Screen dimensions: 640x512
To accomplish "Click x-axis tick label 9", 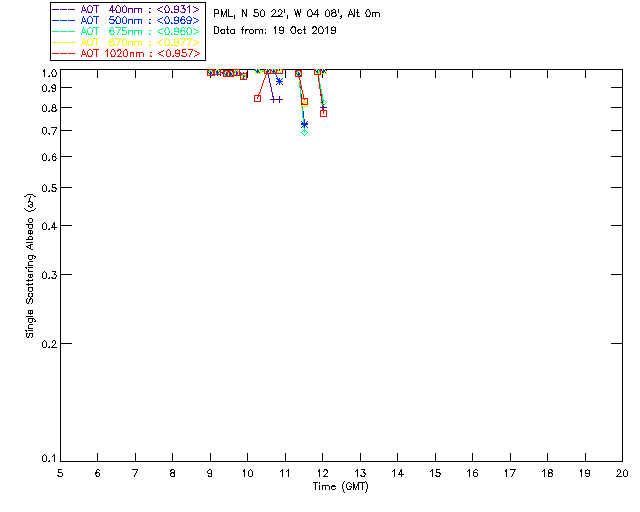I will point(210,473).
